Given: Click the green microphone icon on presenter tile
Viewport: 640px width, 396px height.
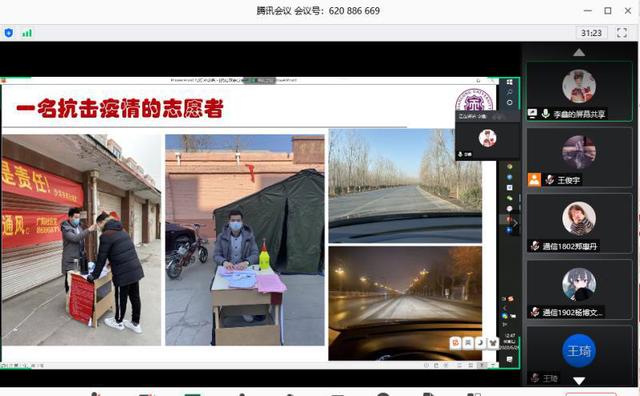Looking at the screenshot, I should coord(546,113).
